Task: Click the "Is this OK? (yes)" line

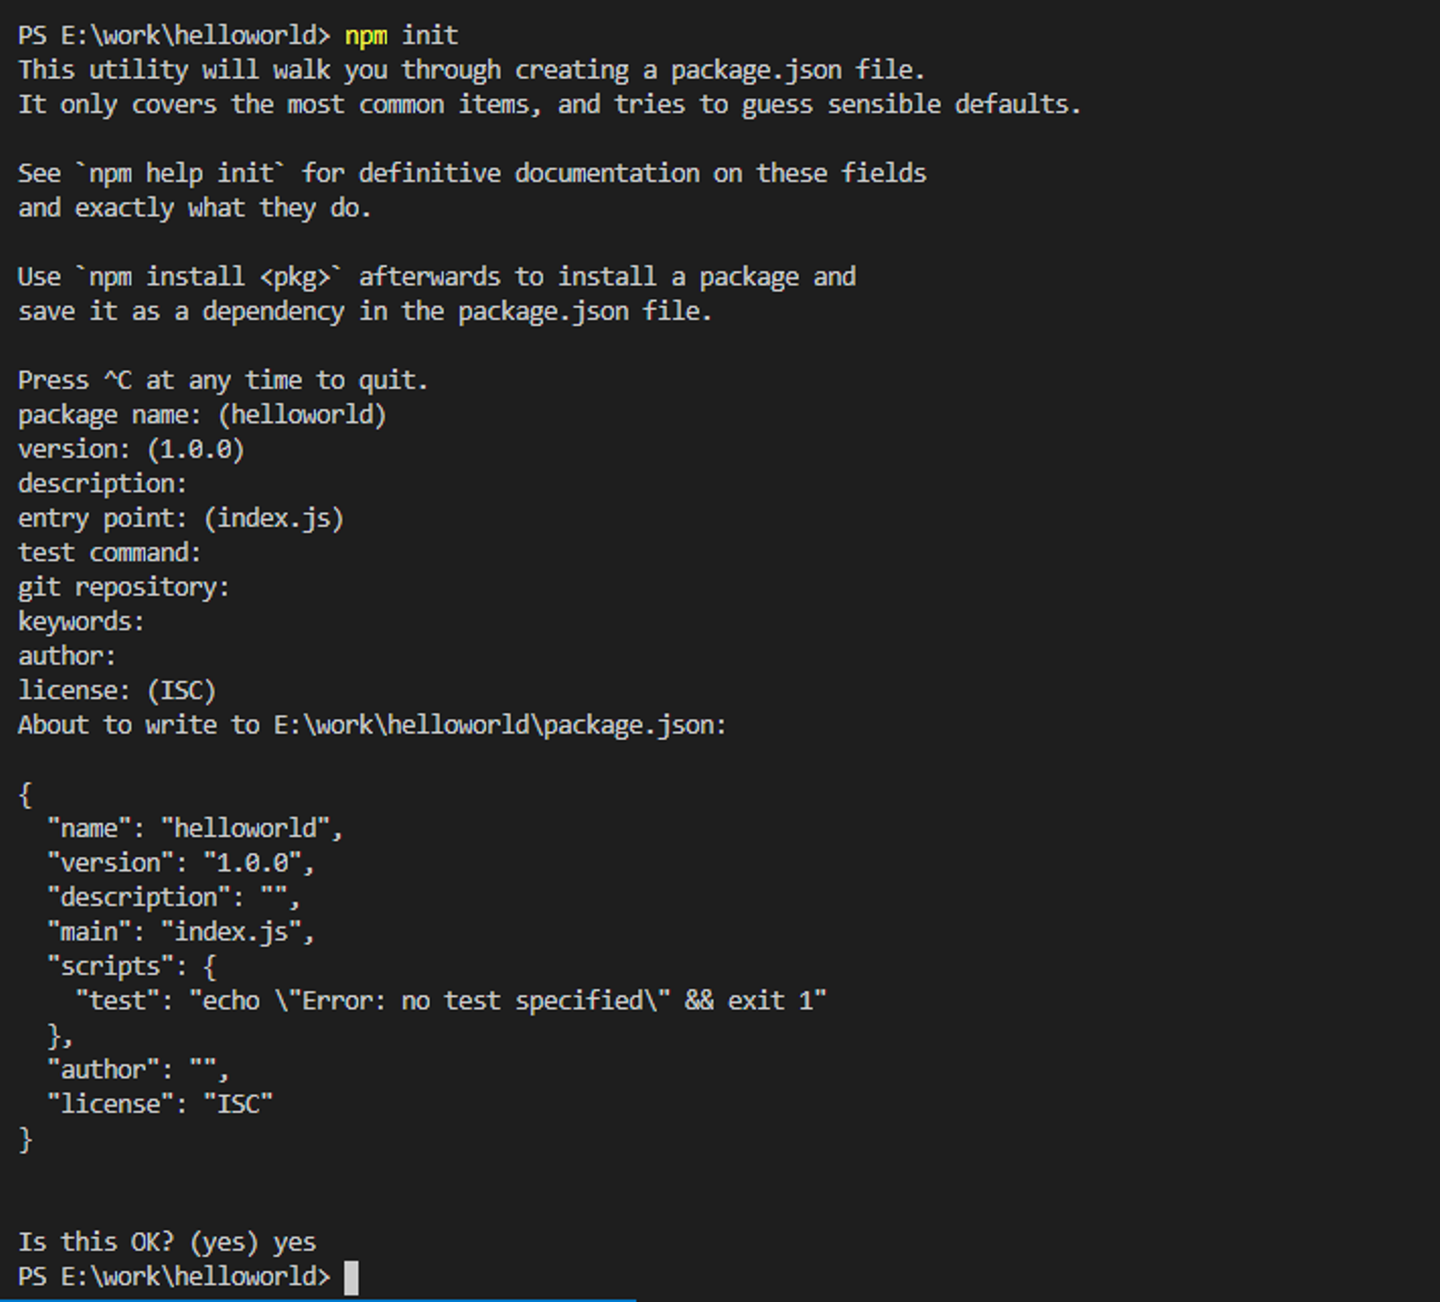Action: (x=167, y=1243)
